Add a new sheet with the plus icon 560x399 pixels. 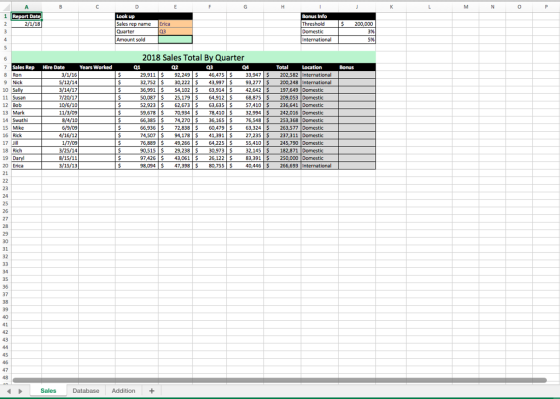click(x=151, y=391)
